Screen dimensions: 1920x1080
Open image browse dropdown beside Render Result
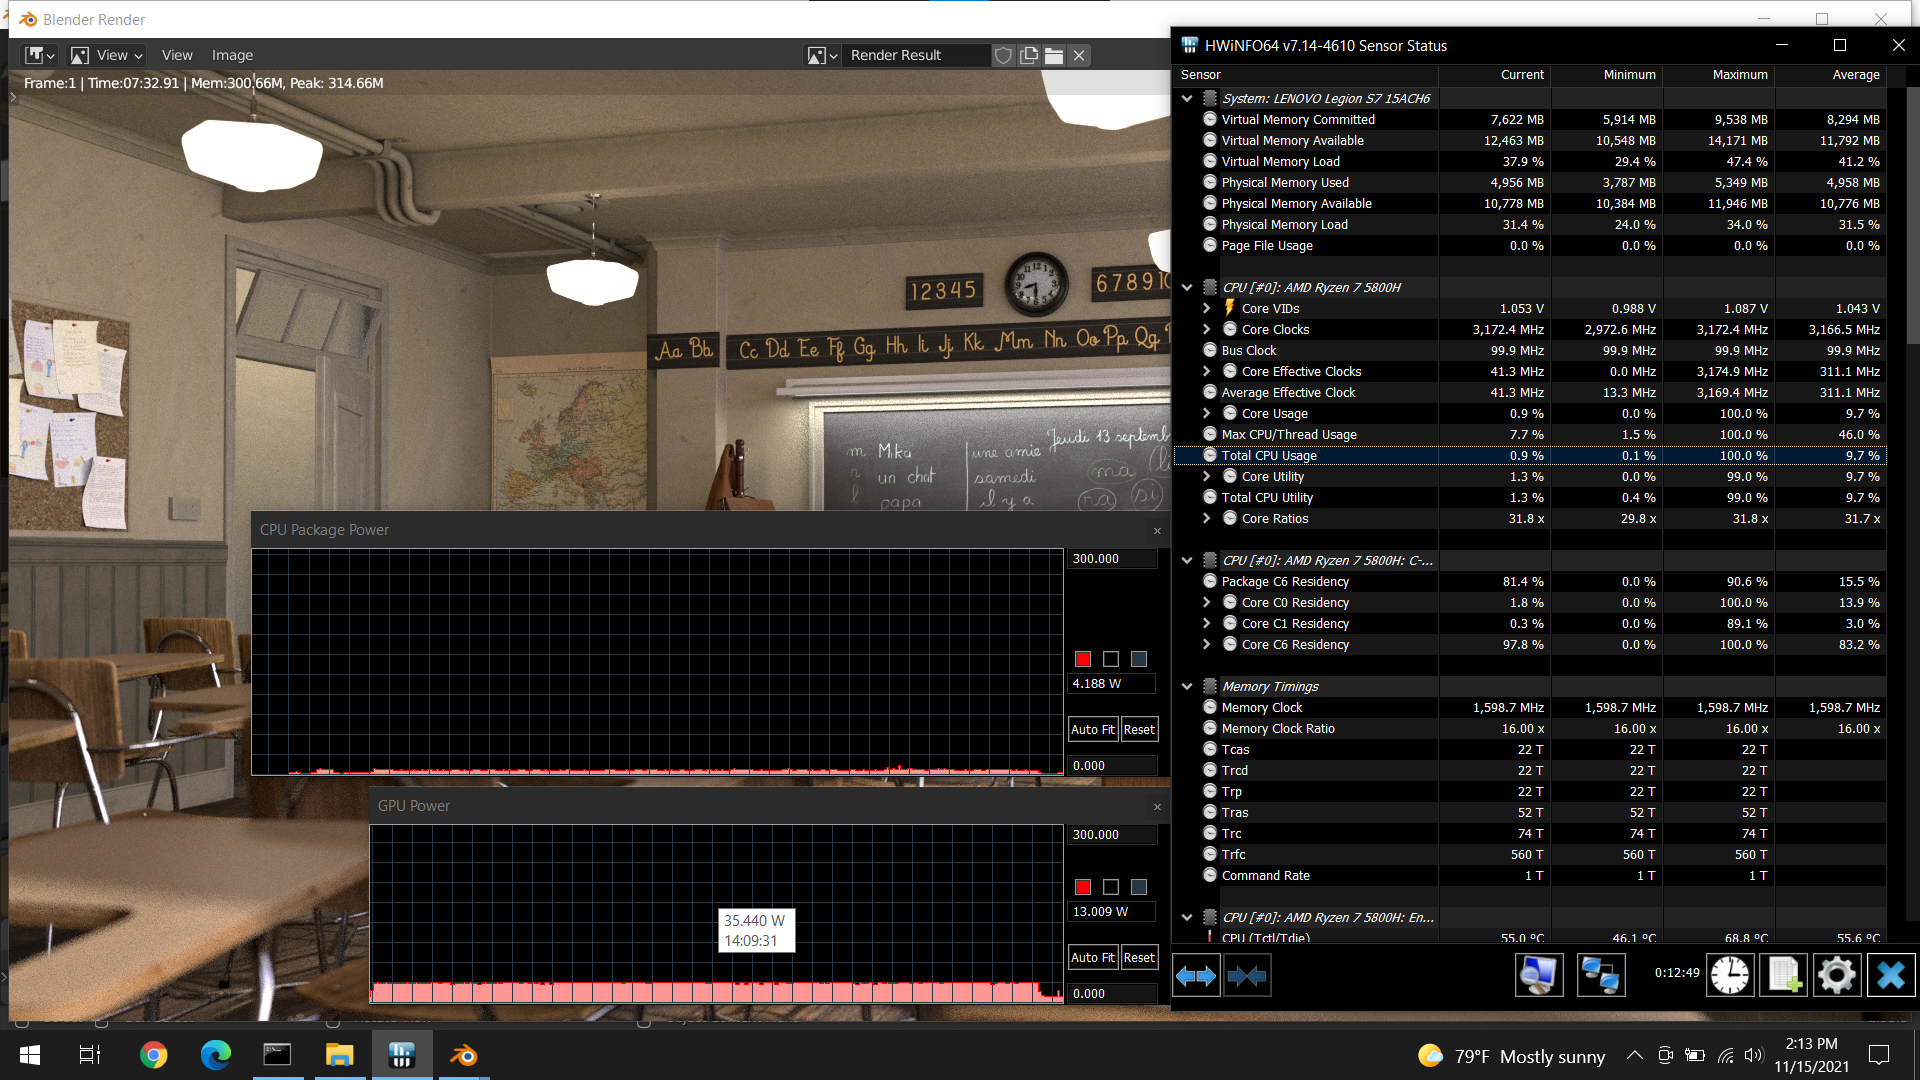pyautogui.click(x=822, y=55)
